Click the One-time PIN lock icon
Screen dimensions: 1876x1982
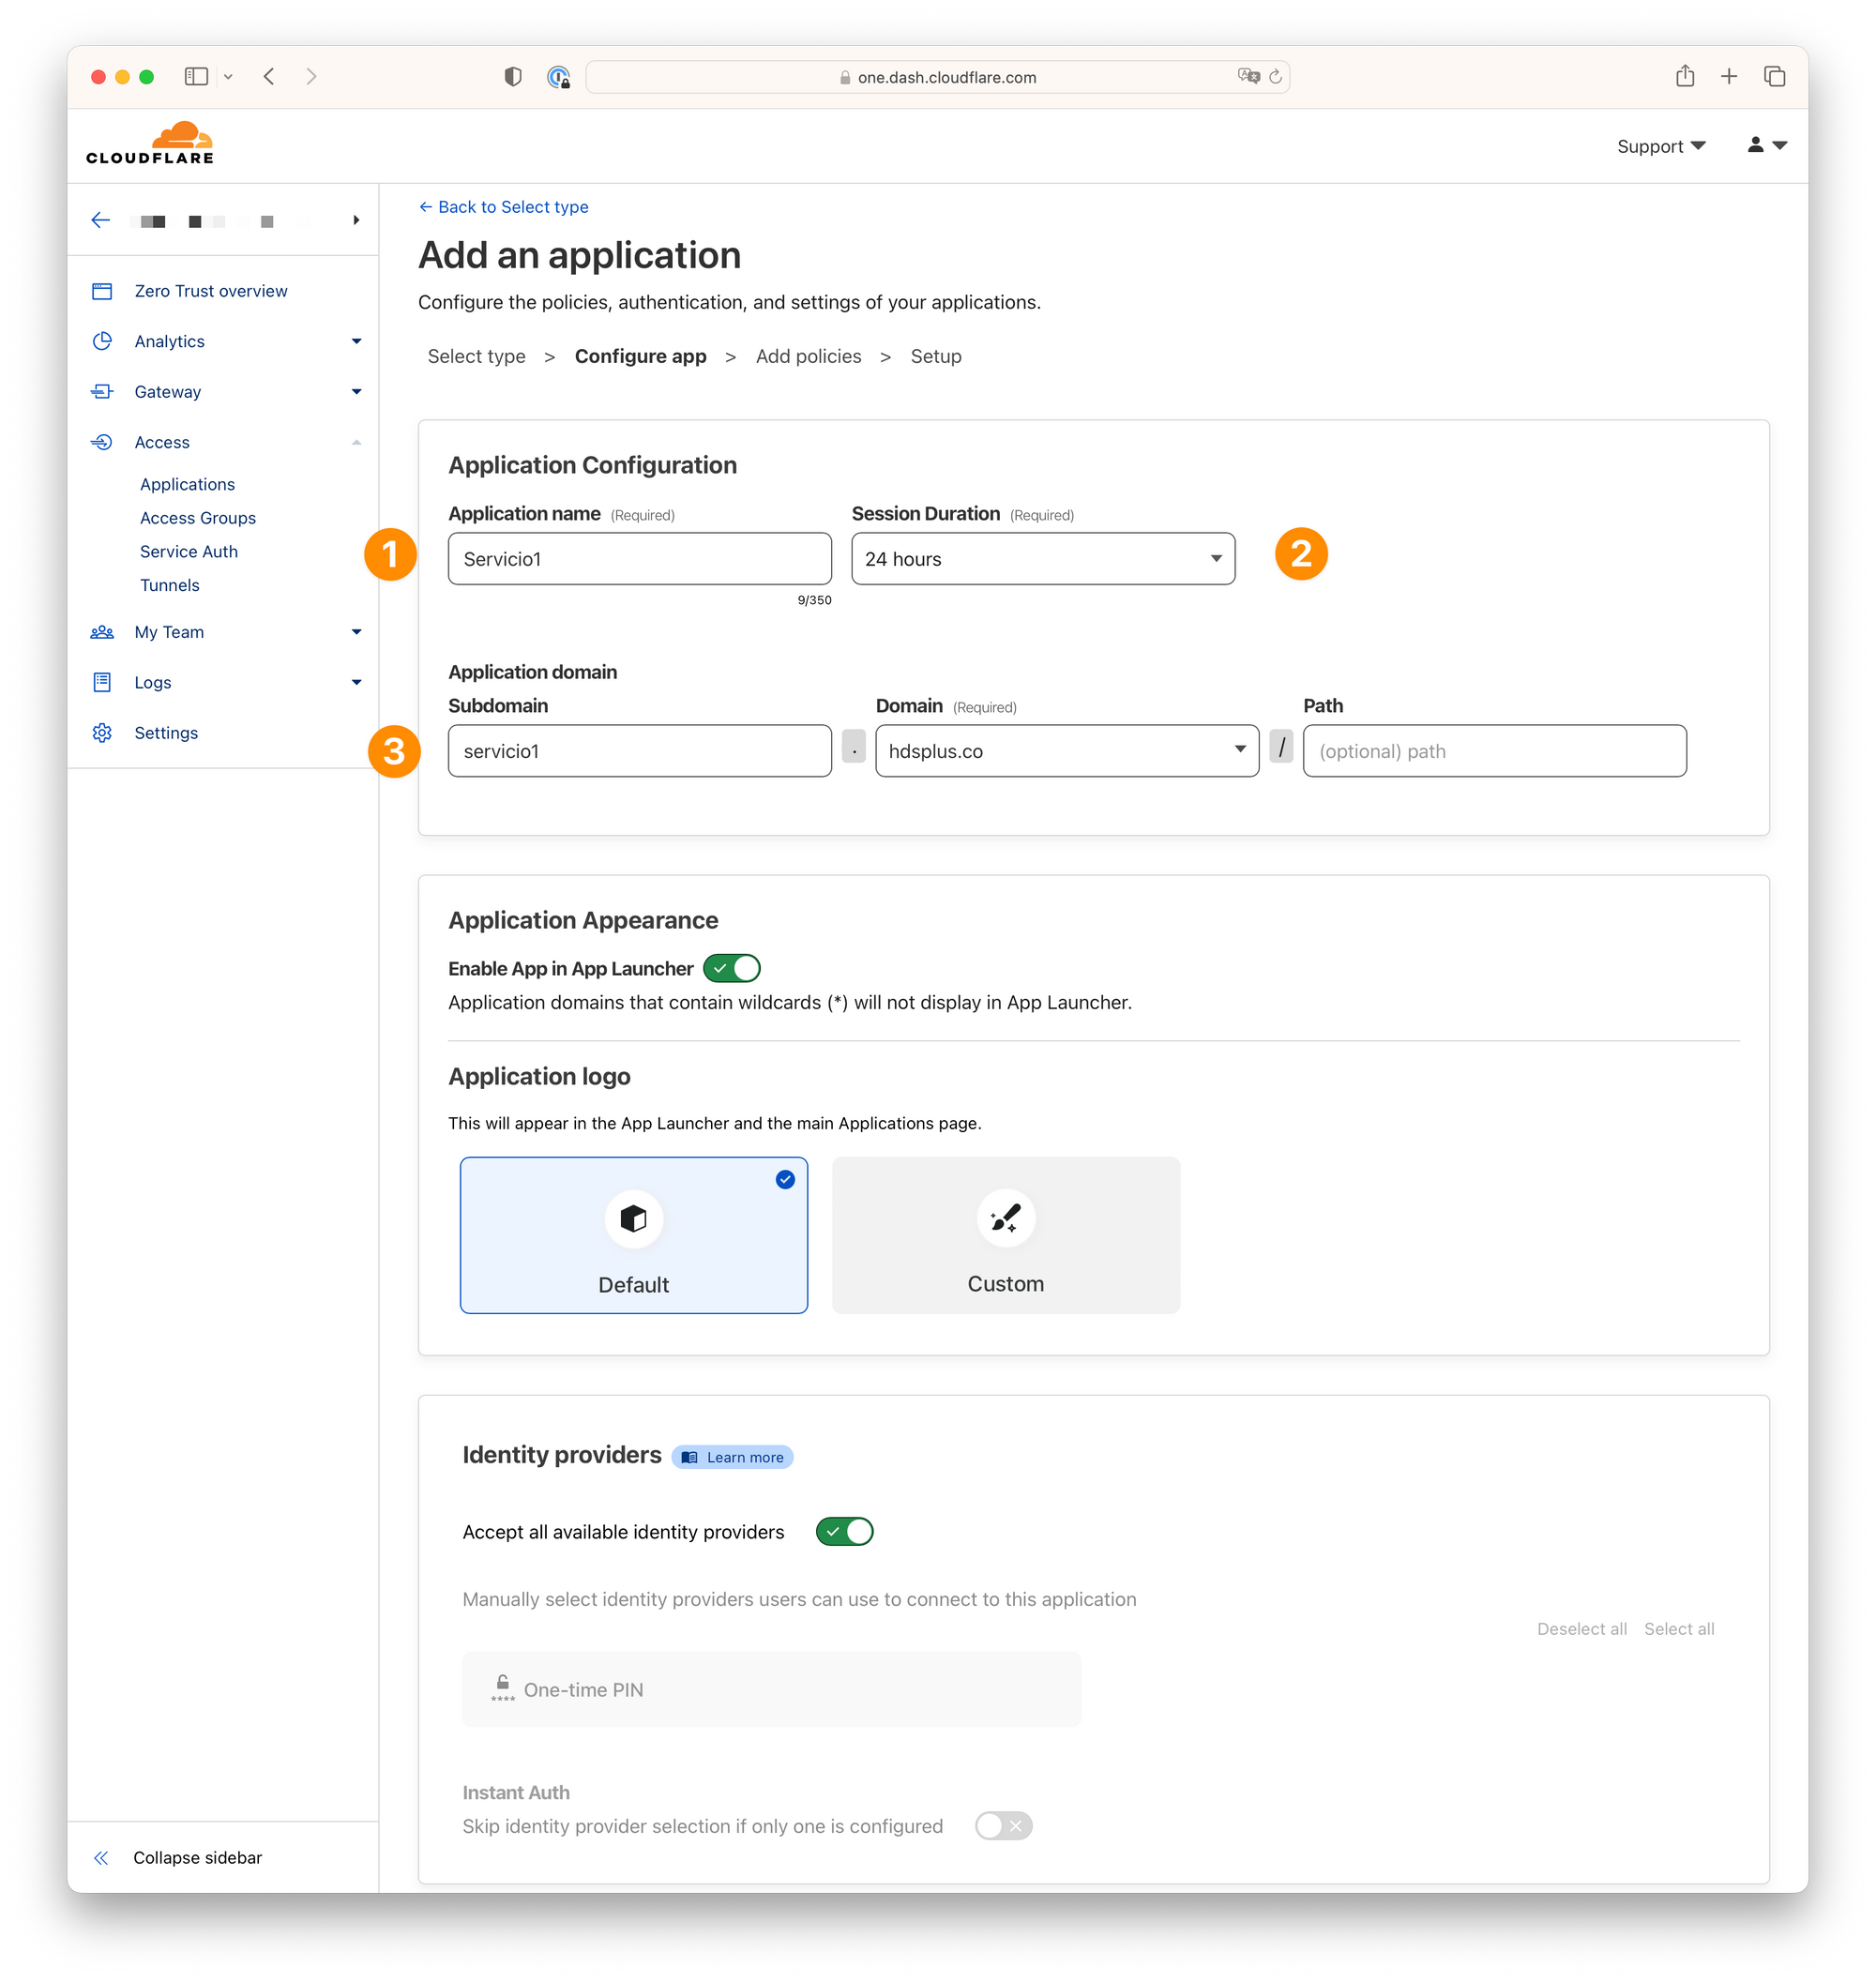click(503, 1689)
